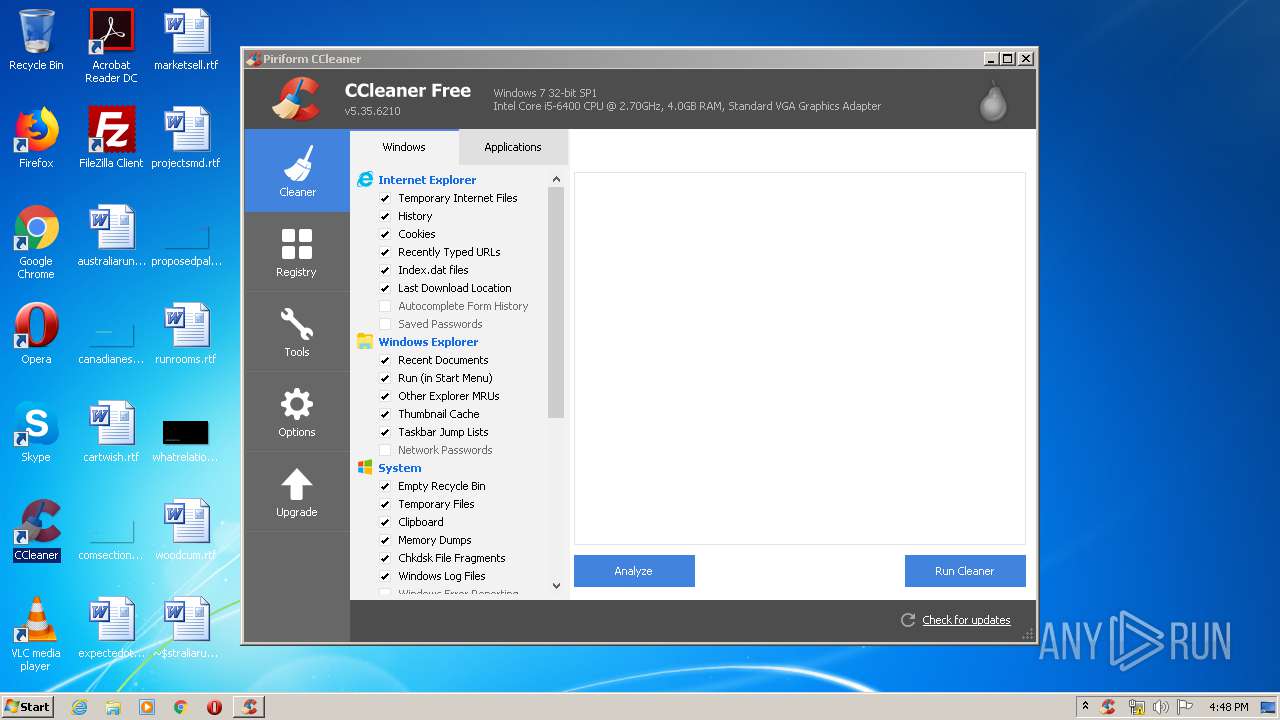Click the Analyze button
This screenshot has width=1280, height=720.
634,571
